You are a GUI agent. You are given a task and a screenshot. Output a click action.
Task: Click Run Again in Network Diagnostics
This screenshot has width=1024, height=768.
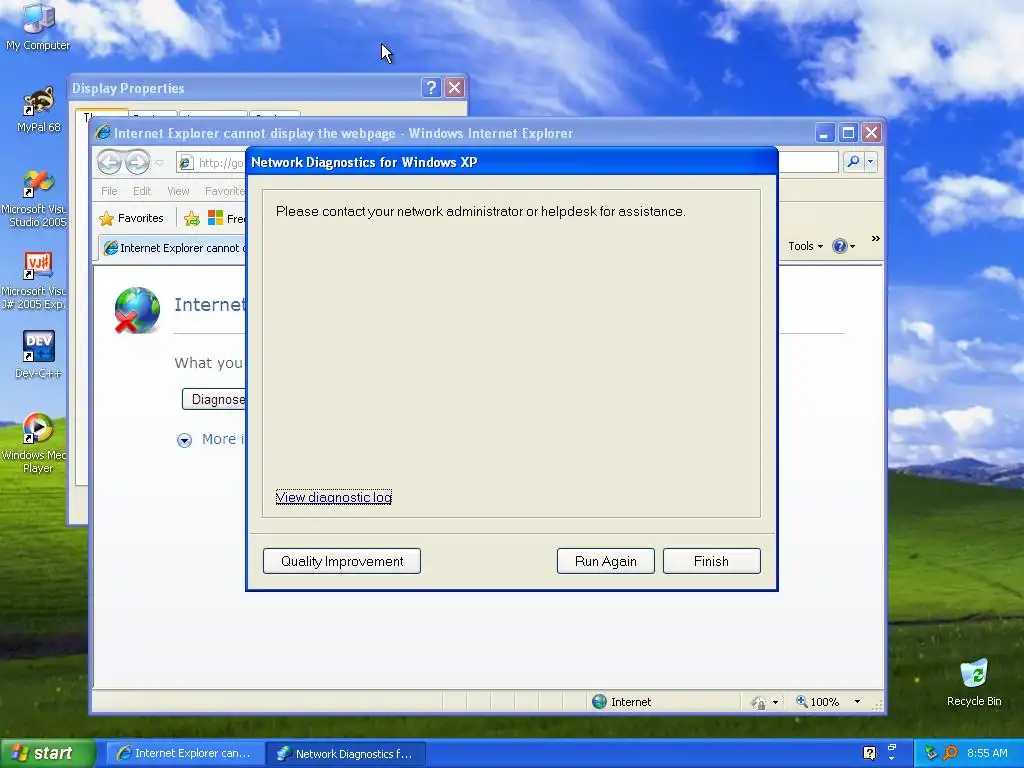click(605, 561)
